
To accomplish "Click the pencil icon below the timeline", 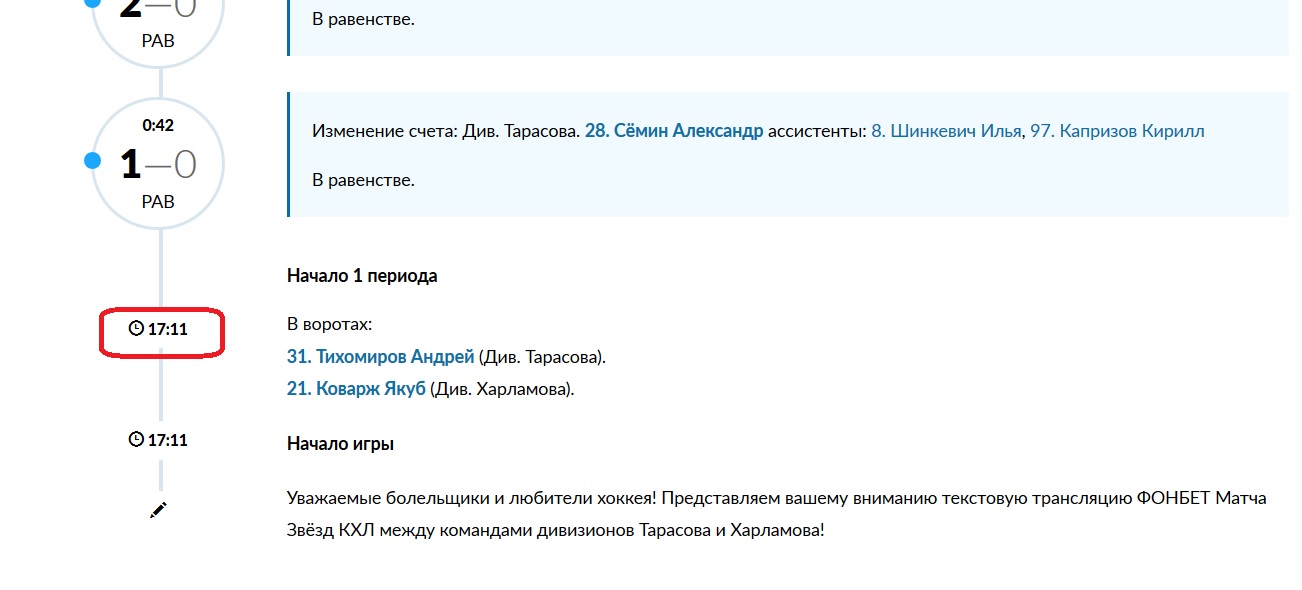I will pos(158,510).
